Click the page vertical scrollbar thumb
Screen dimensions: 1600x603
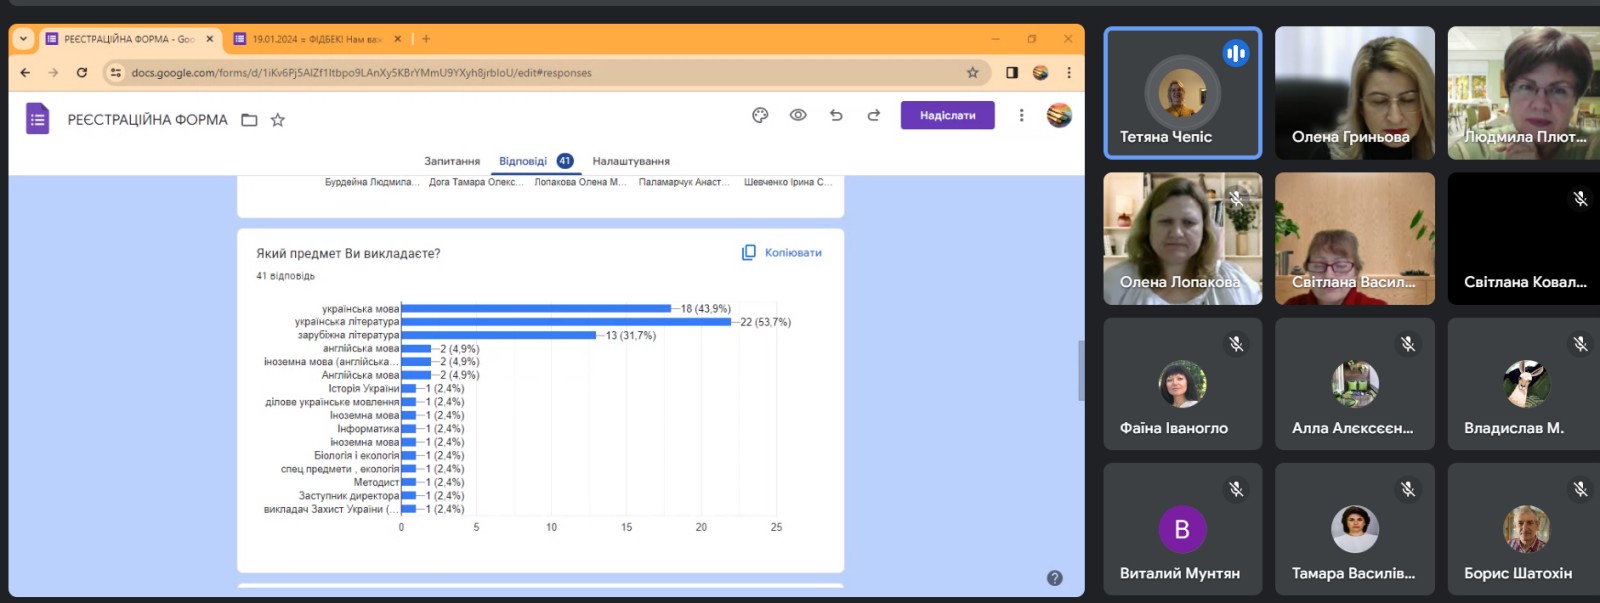(1080, 370)
